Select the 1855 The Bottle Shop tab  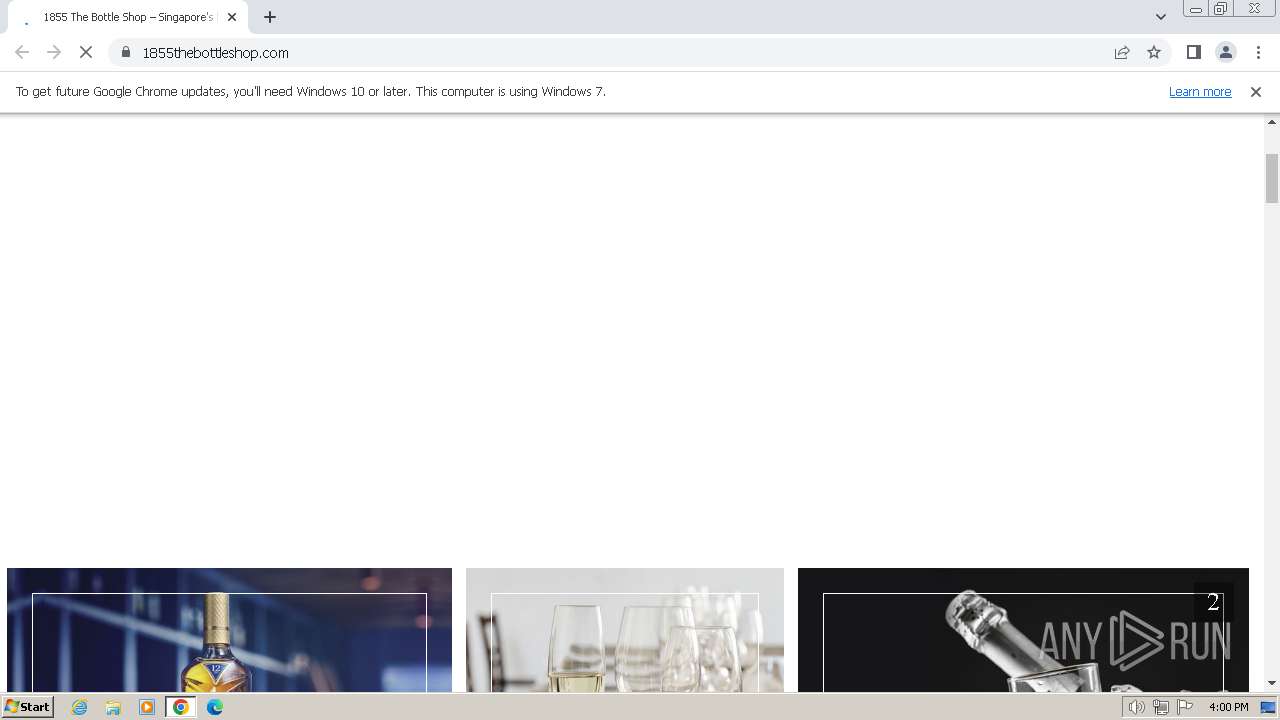(126, 17)
